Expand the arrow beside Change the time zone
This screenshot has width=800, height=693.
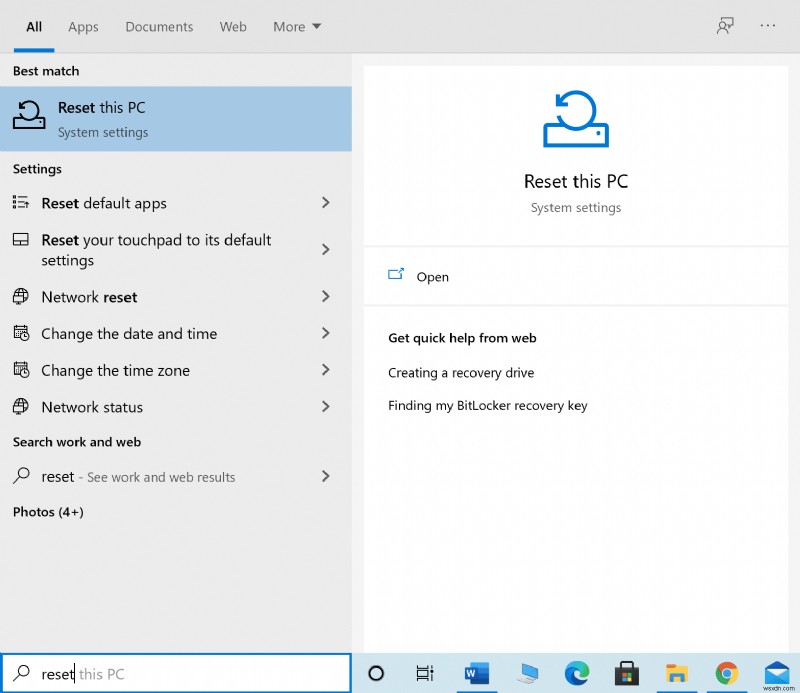[325, 370]
